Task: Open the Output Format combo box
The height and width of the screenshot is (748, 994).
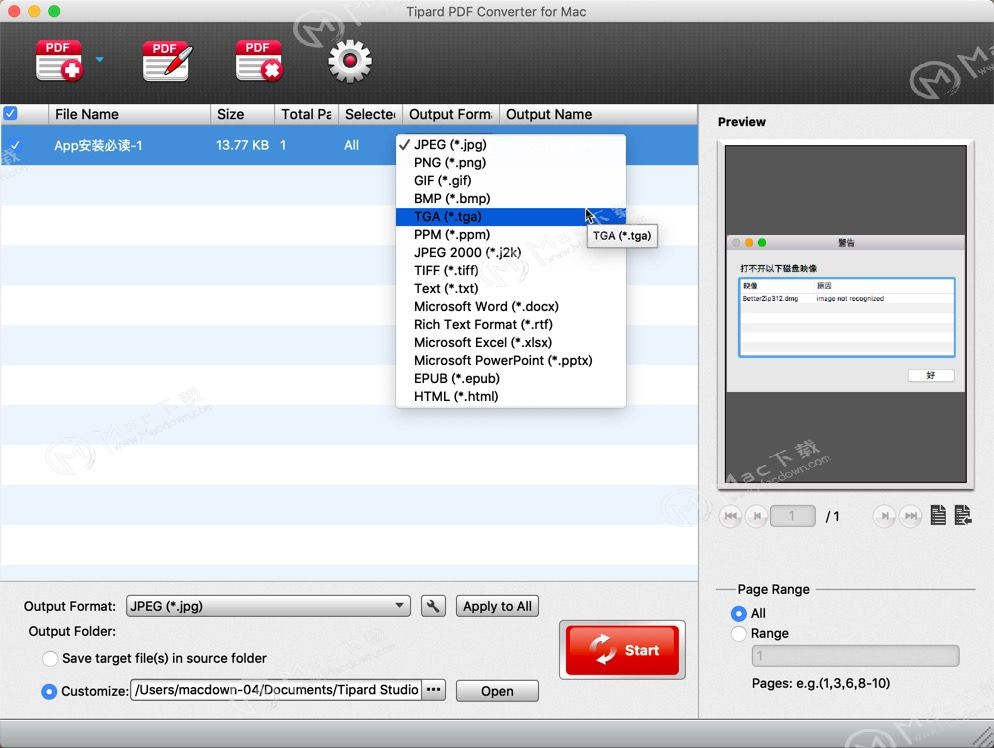Action: pos(268,606)
